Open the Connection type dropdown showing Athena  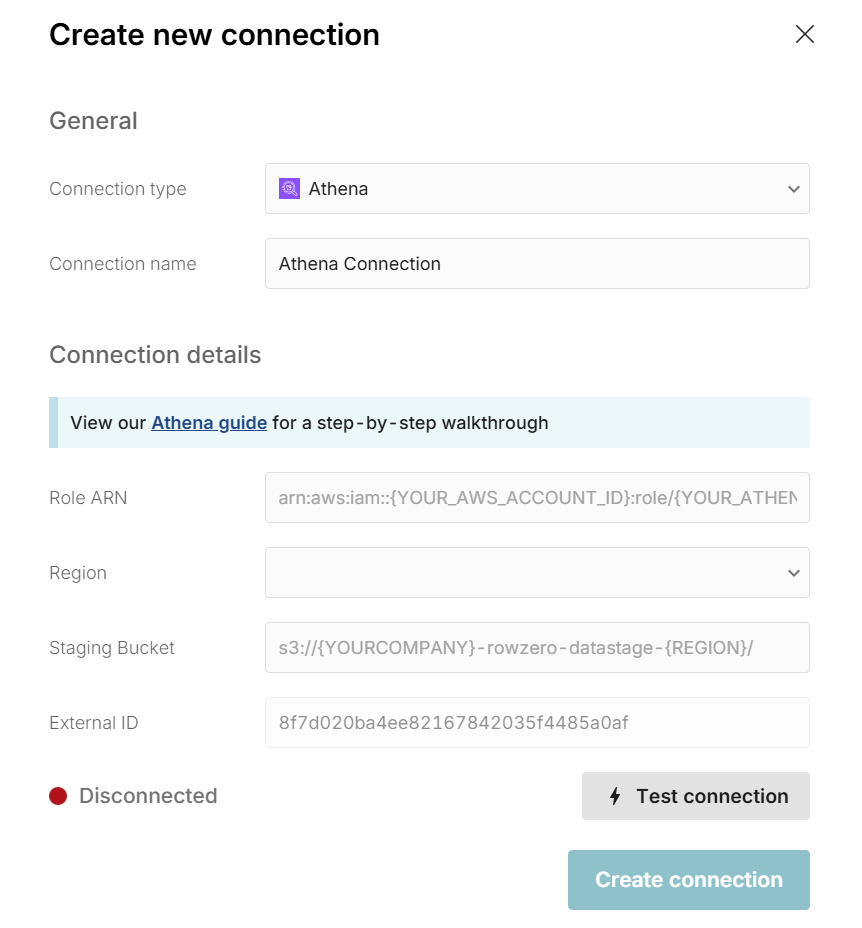(537, 188)
